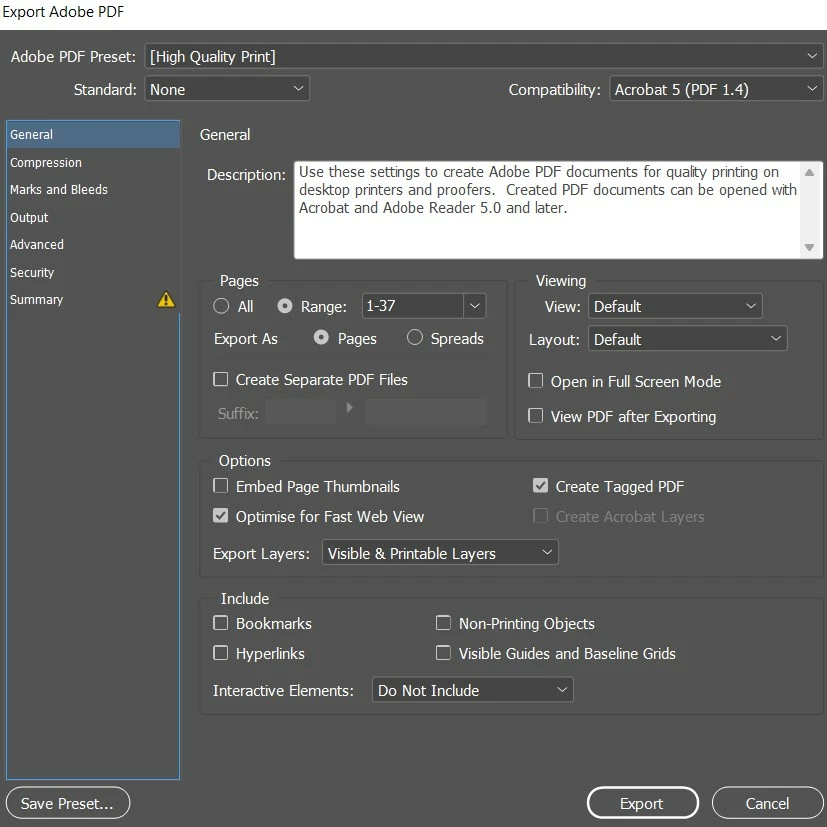Click the Cancel button
This screenshot has width=827, height=827.
point(767,803)
